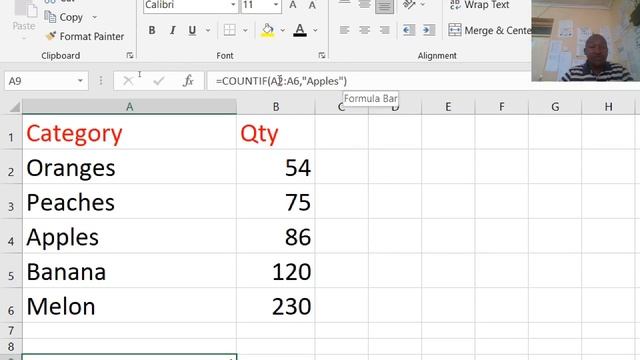
Task: Apply the yellow Fill Color bucket
Action: (268, 30)
